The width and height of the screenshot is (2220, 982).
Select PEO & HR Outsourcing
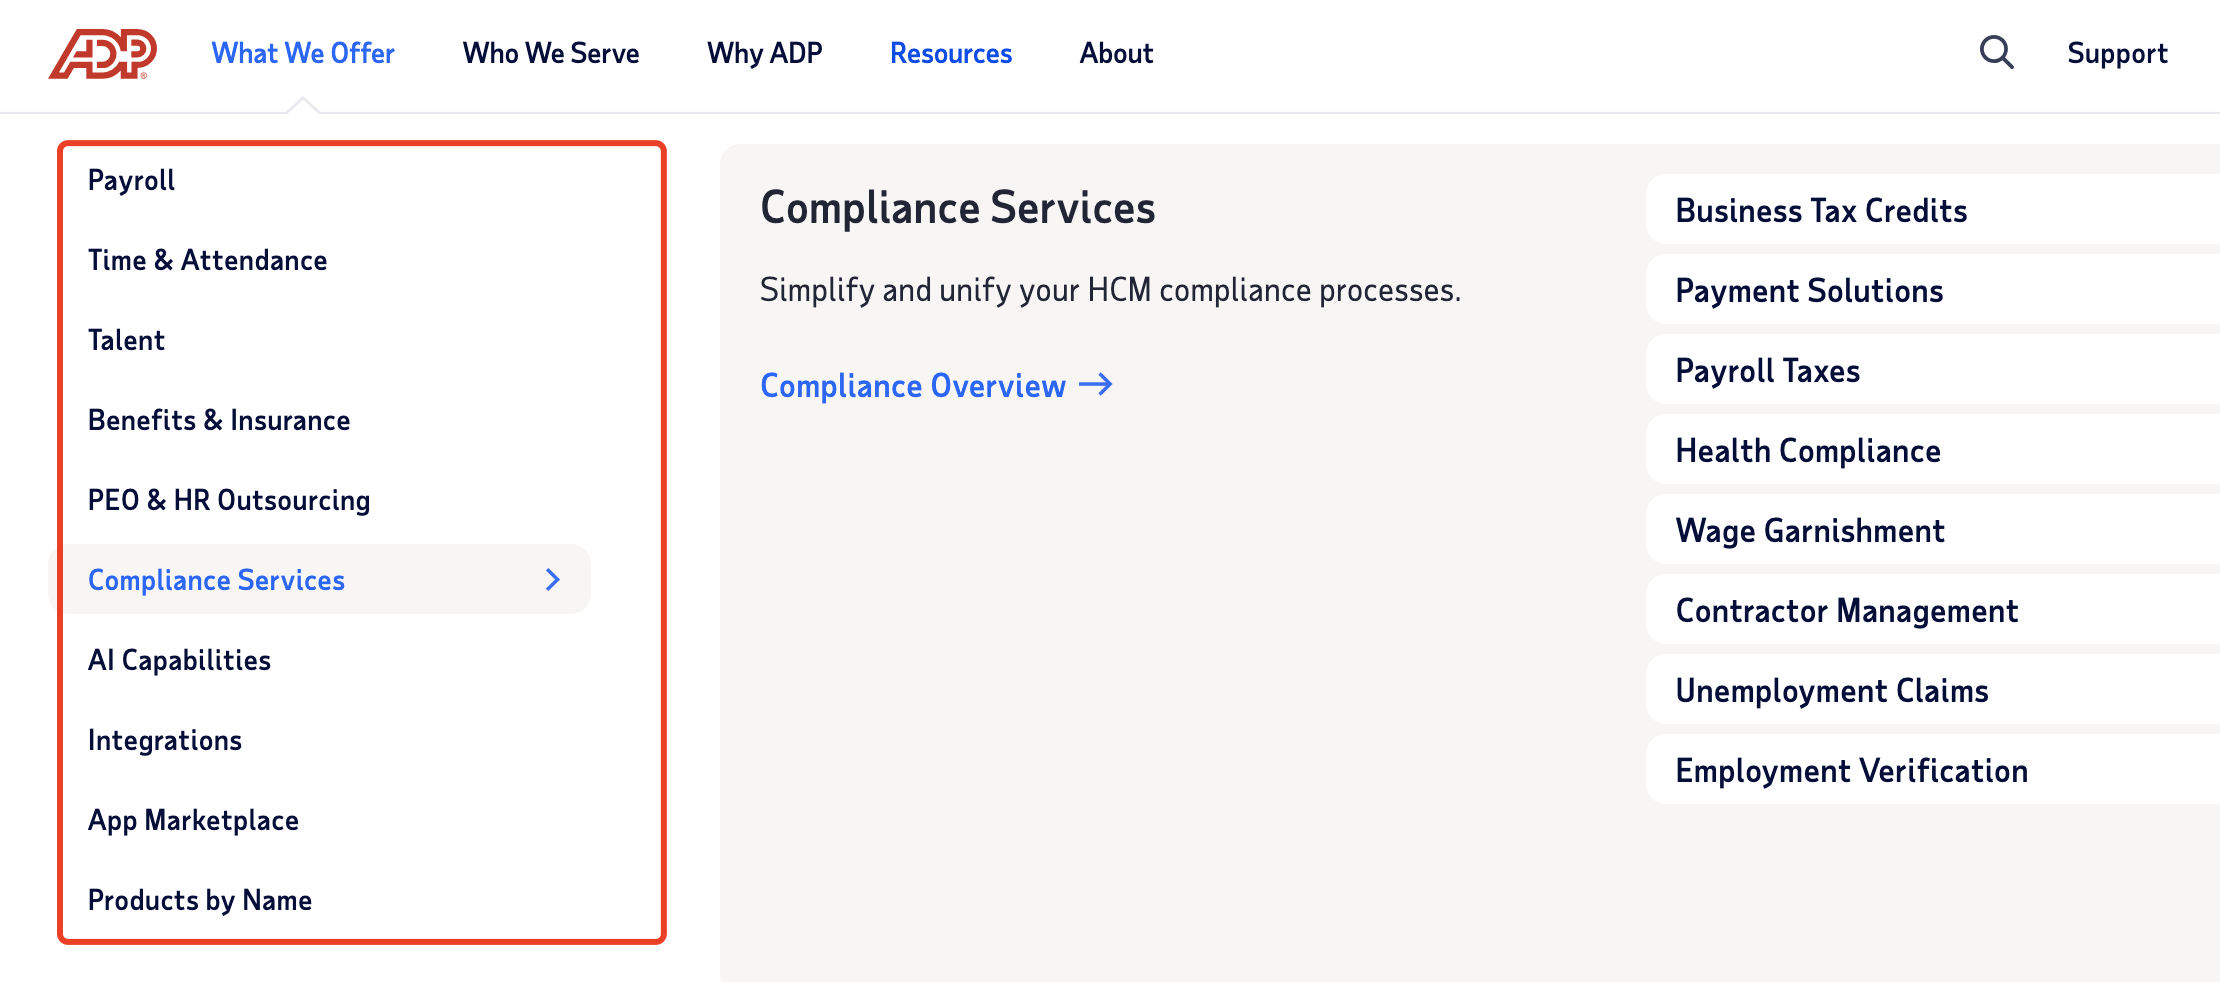pyautogui.click(x=229, y=500)
